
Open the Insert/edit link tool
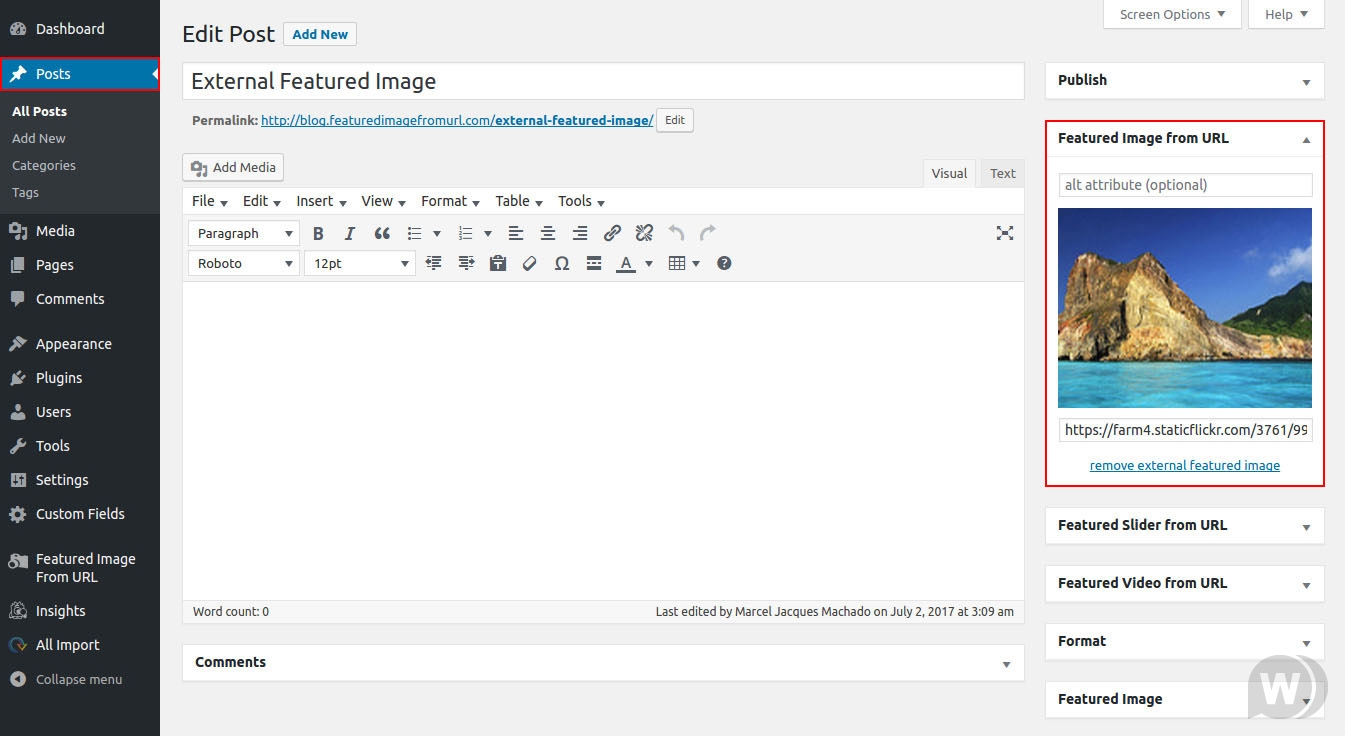coord(612,233)
